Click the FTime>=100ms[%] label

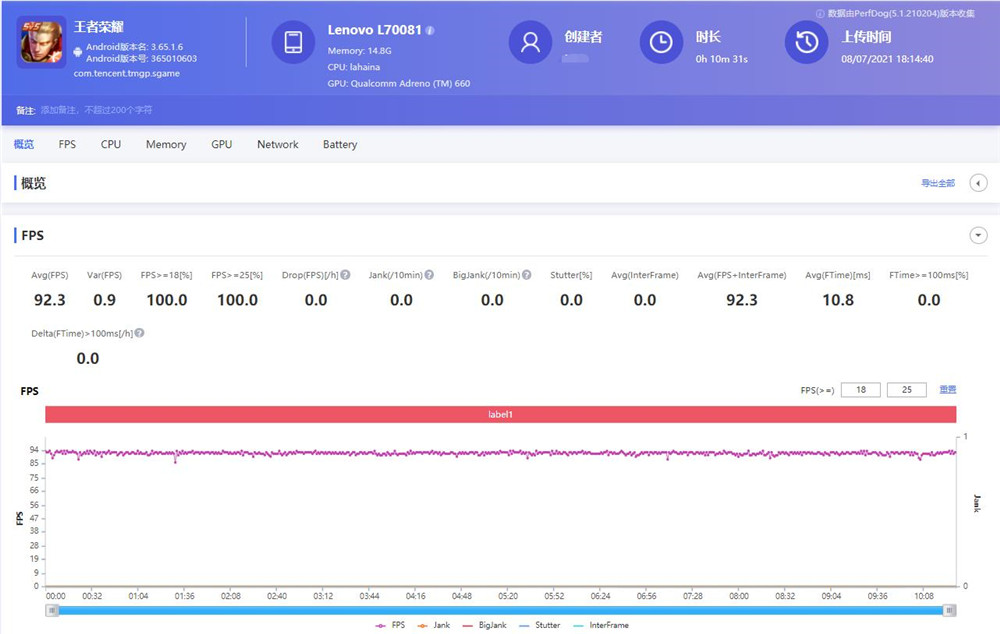[929, 275]
